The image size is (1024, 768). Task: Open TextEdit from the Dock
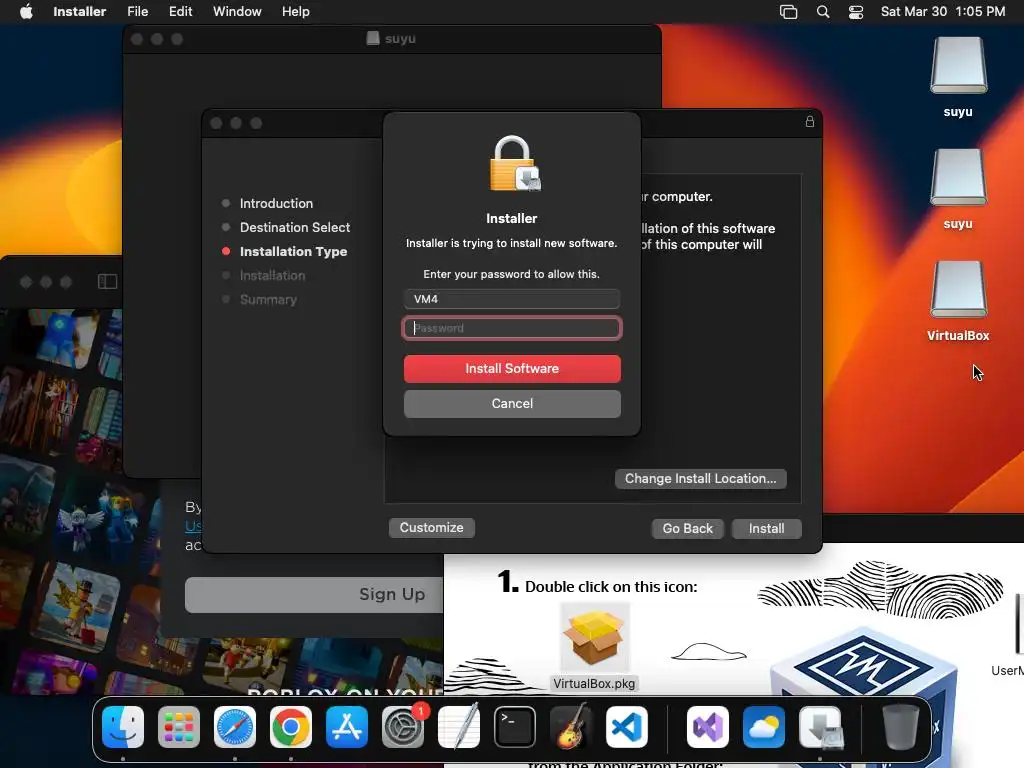point(458,727)
